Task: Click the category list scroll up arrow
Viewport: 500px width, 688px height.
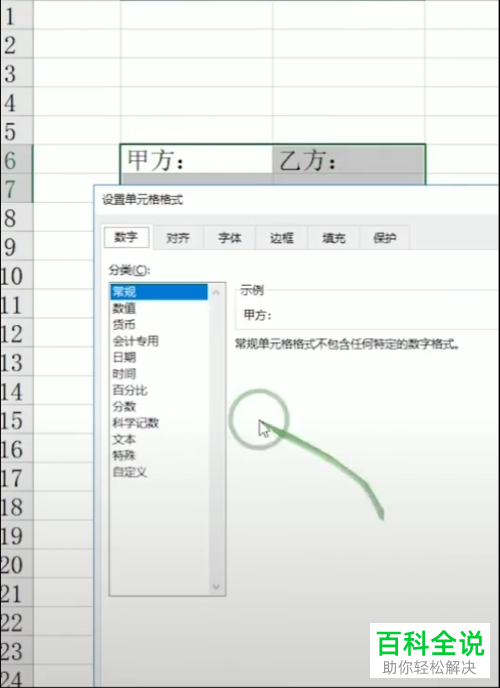Action: point(216,292)
